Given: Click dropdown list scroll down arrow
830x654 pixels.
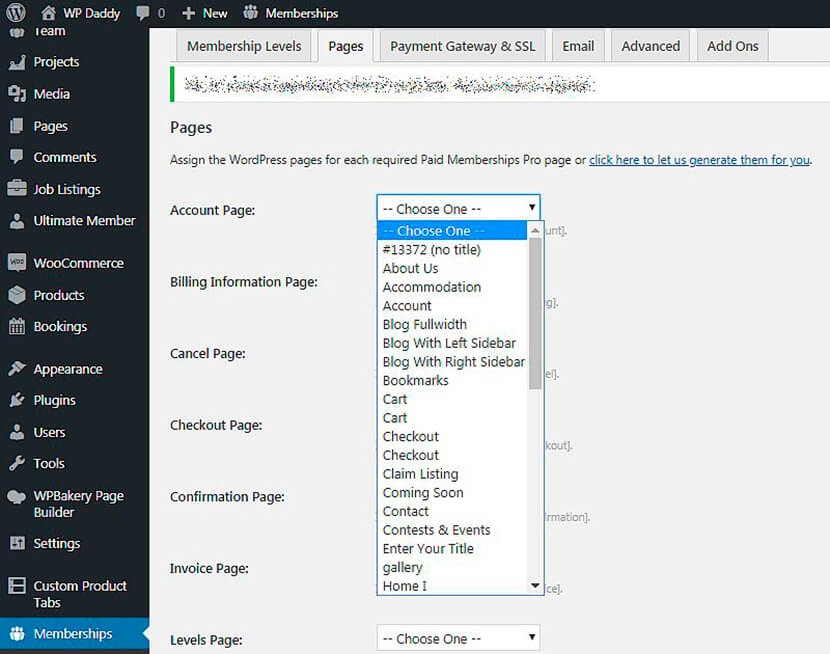Looking at the screenshot, I should [x=535, y=585].
